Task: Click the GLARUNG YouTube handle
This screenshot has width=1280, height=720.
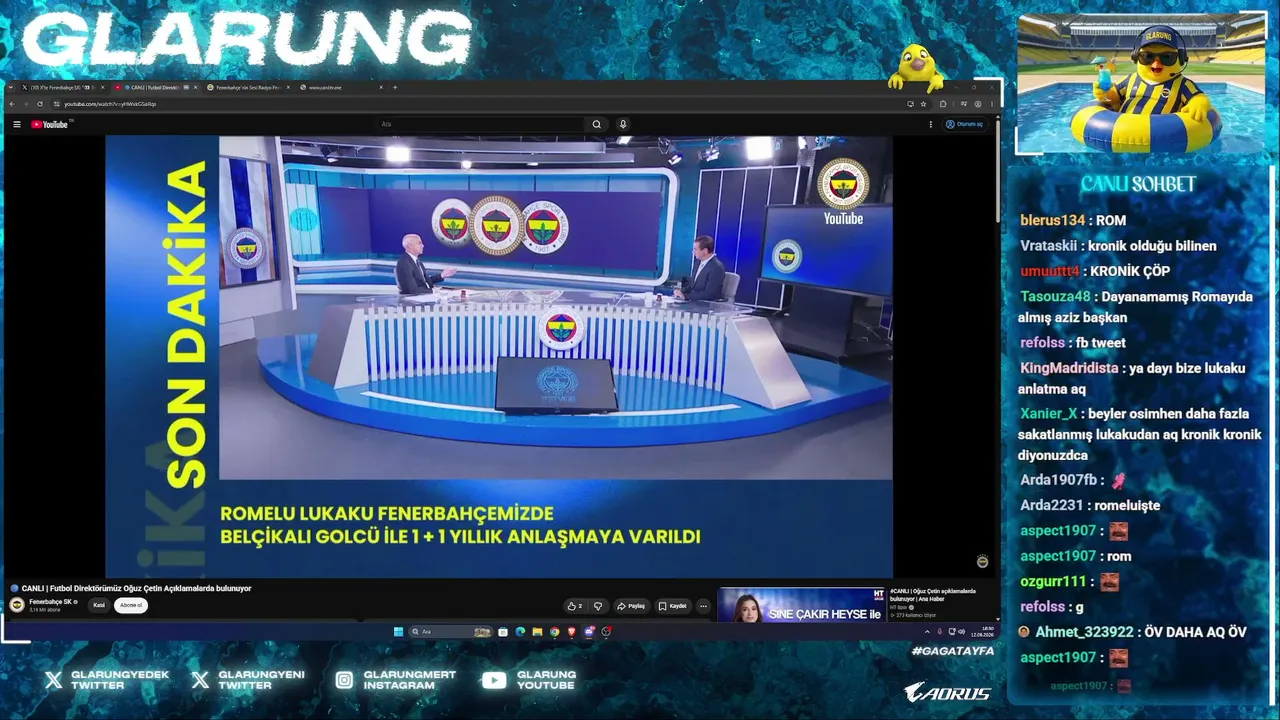Action: [x=546, y=680]
